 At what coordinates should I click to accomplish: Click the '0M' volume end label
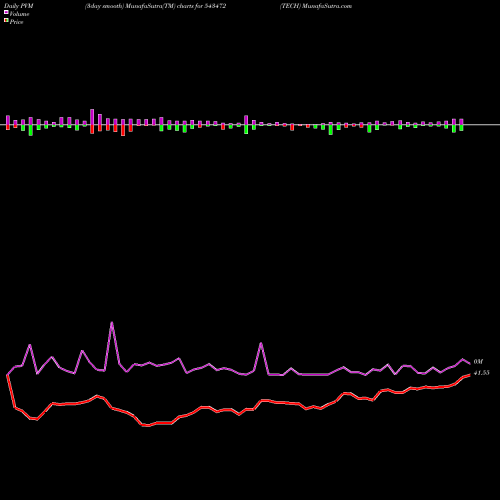[478, 362]
